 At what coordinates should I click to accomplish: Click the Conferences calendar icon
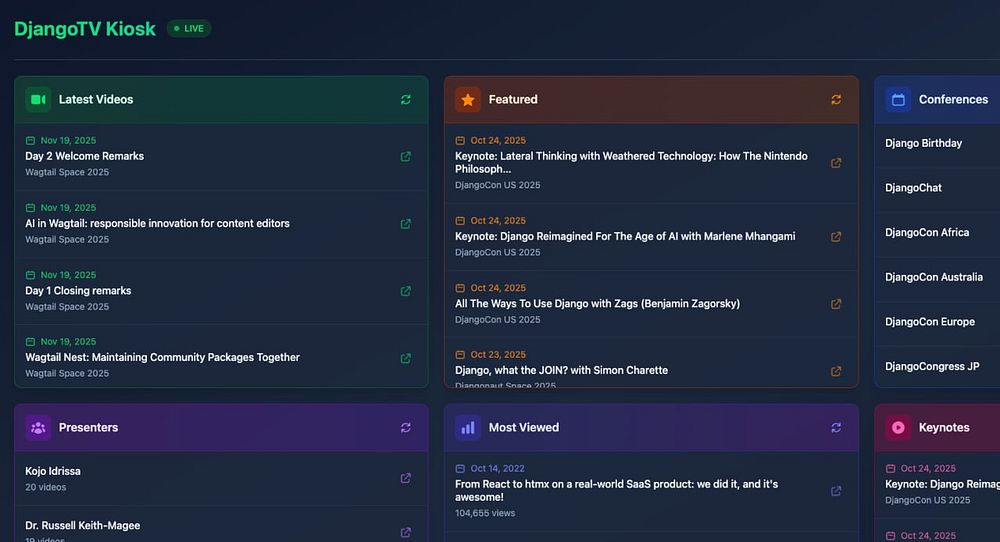pyautogui.click(x=898, y=100)
